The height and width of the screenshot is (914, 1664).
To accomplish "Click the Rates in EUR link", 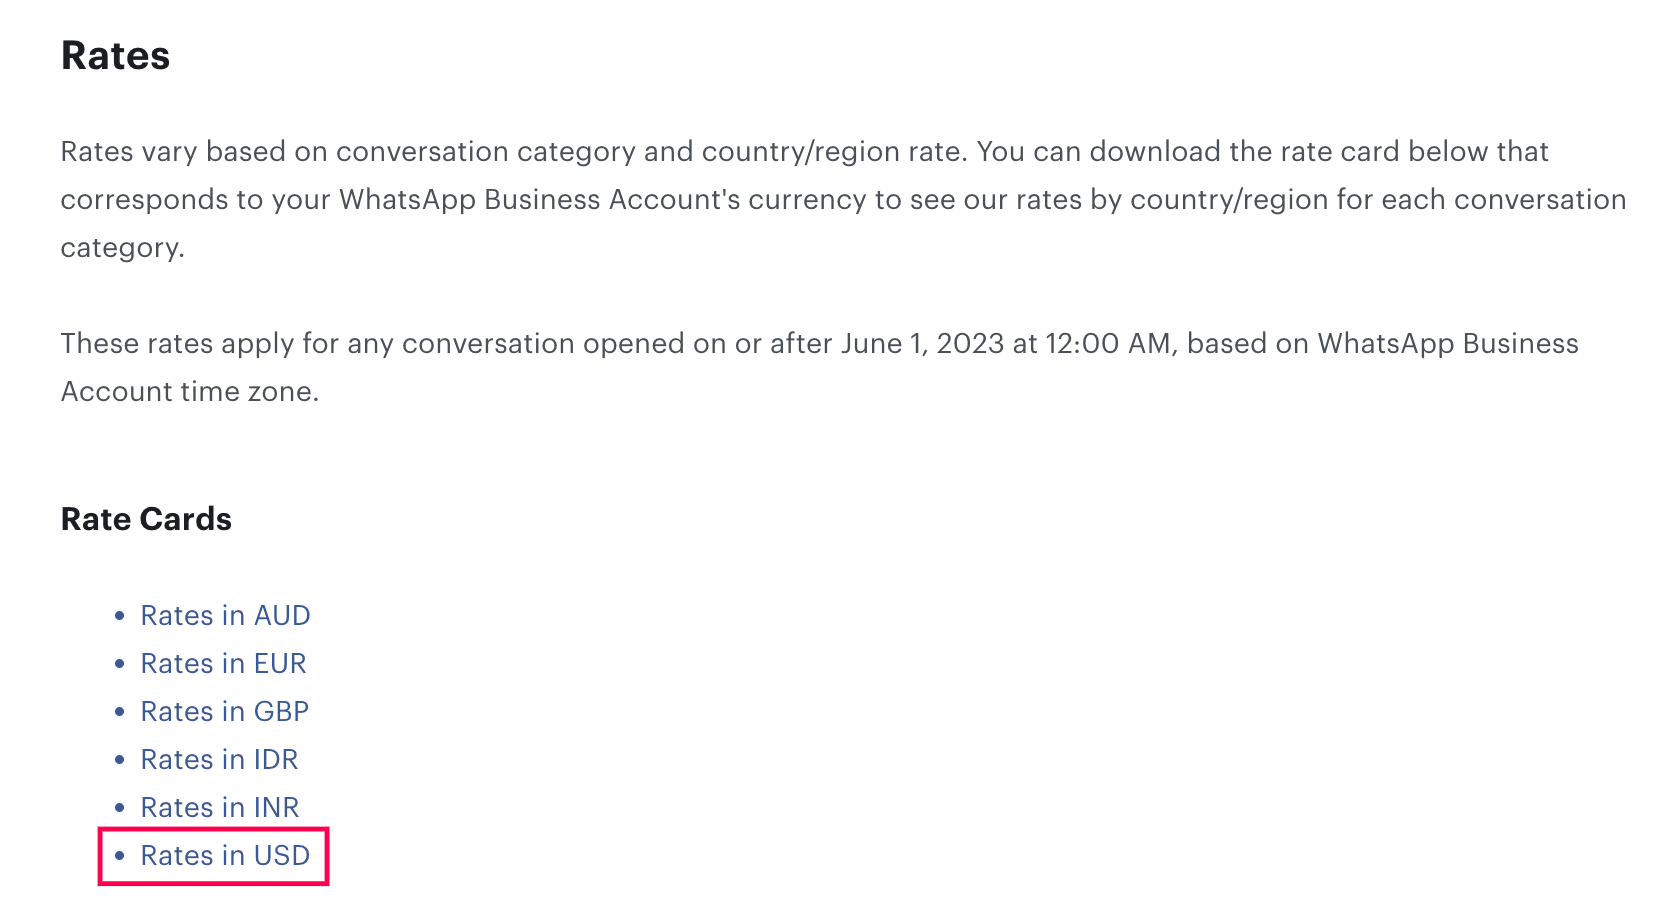I will pos(223,663).
